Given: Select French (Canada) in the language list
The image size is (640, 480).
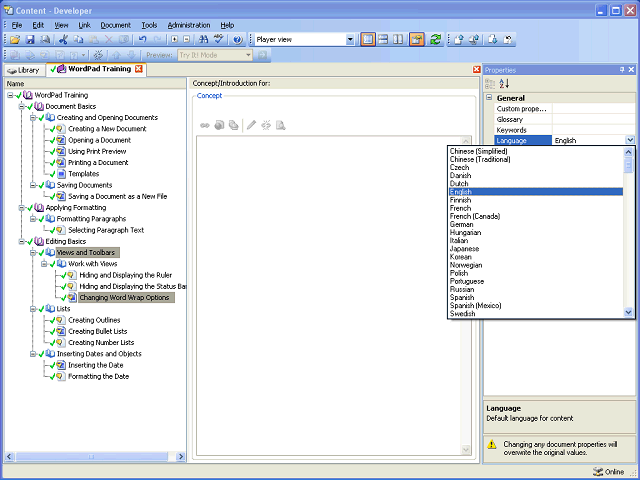Looking at the screenshot, I should (x=475, y=216).
